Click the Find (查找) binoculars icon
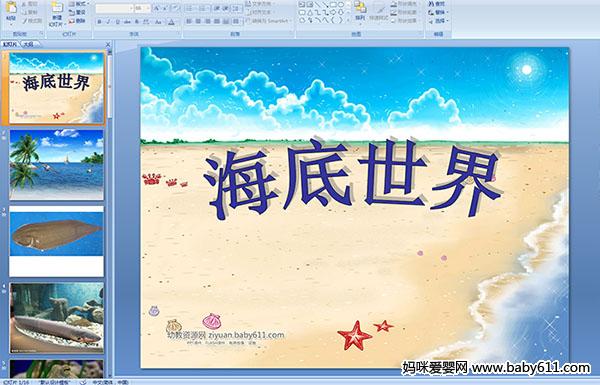Viewport: 600px width, 385px height. pos(431,4)
